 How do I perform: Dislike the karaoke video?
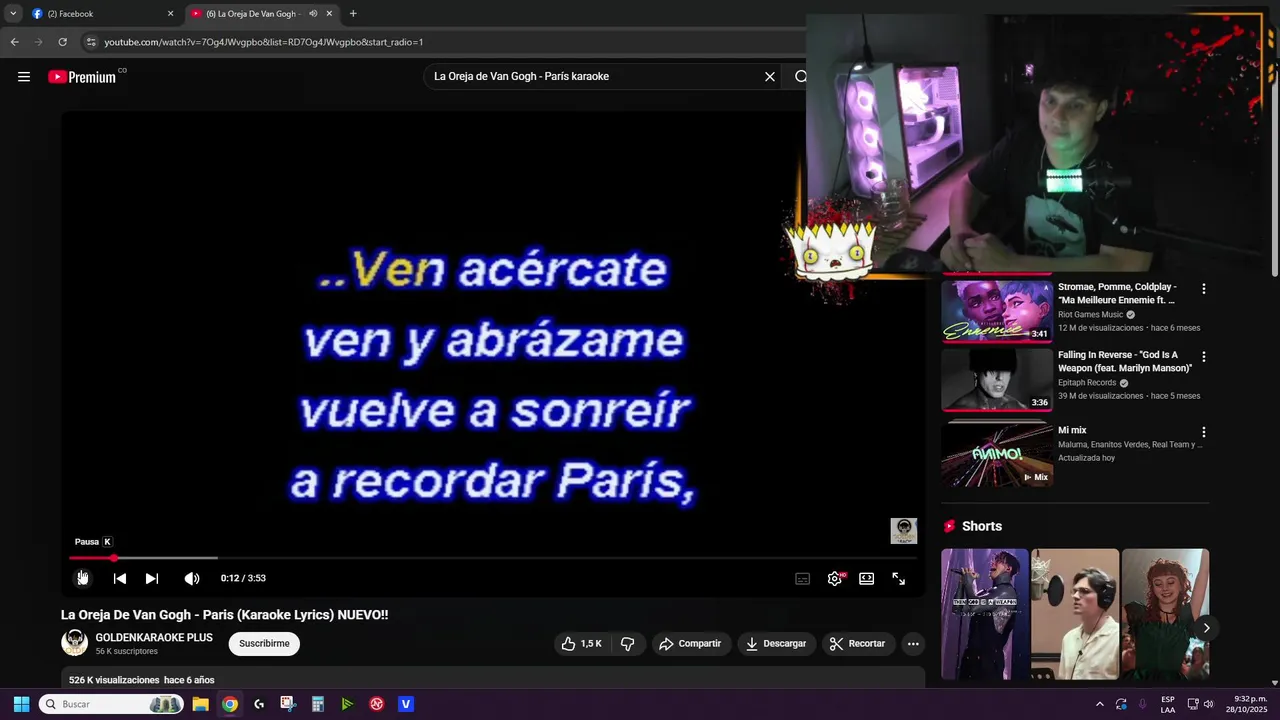628,644
